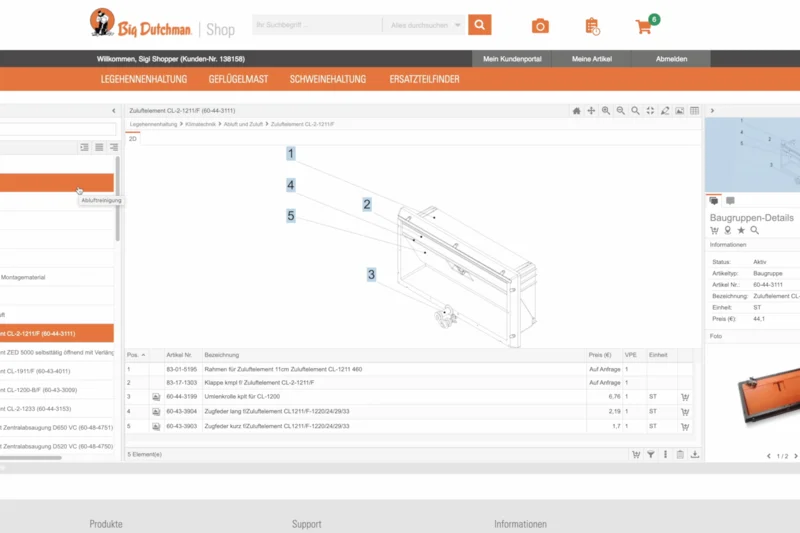800x533 pixels.
Task: Open the 'Alles durchsuchen' search scope dropdown
Action: point(425,25)
